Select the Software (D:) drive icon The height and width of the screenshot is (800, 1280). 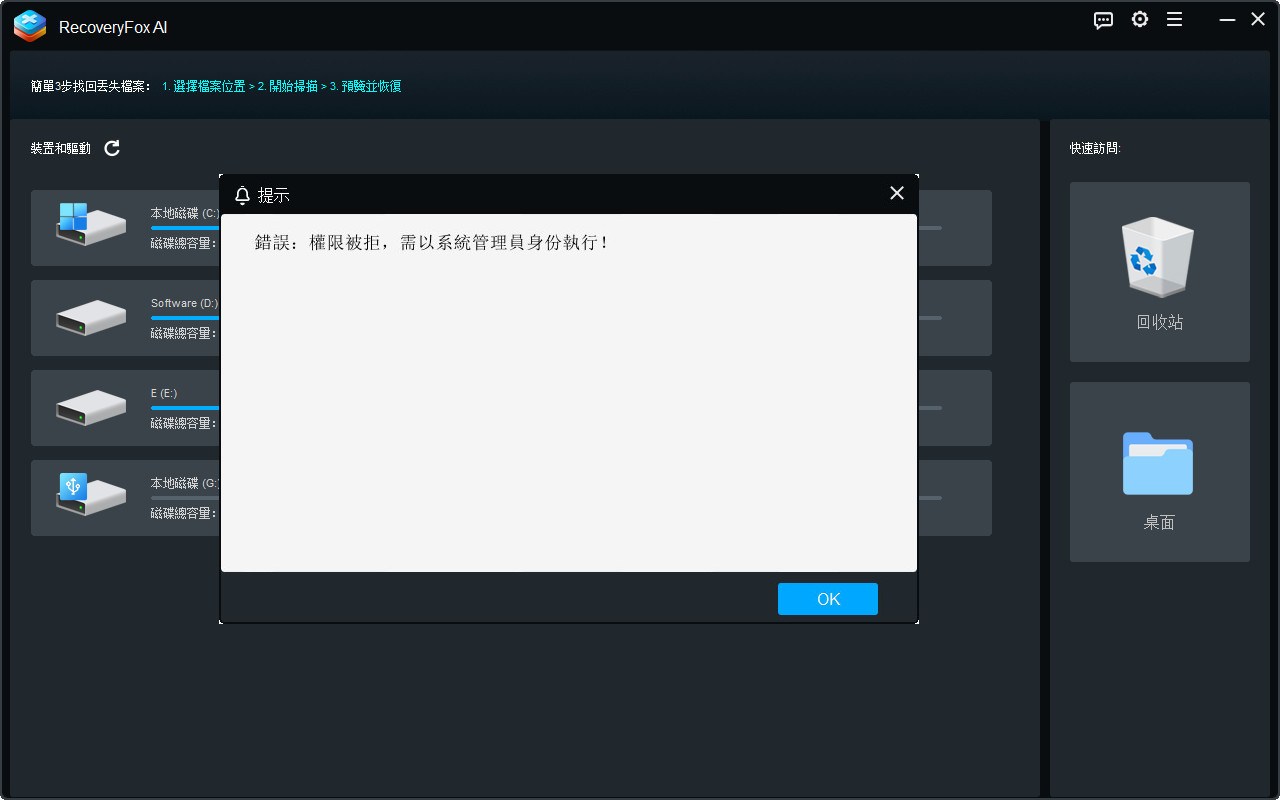coord(91,317)
